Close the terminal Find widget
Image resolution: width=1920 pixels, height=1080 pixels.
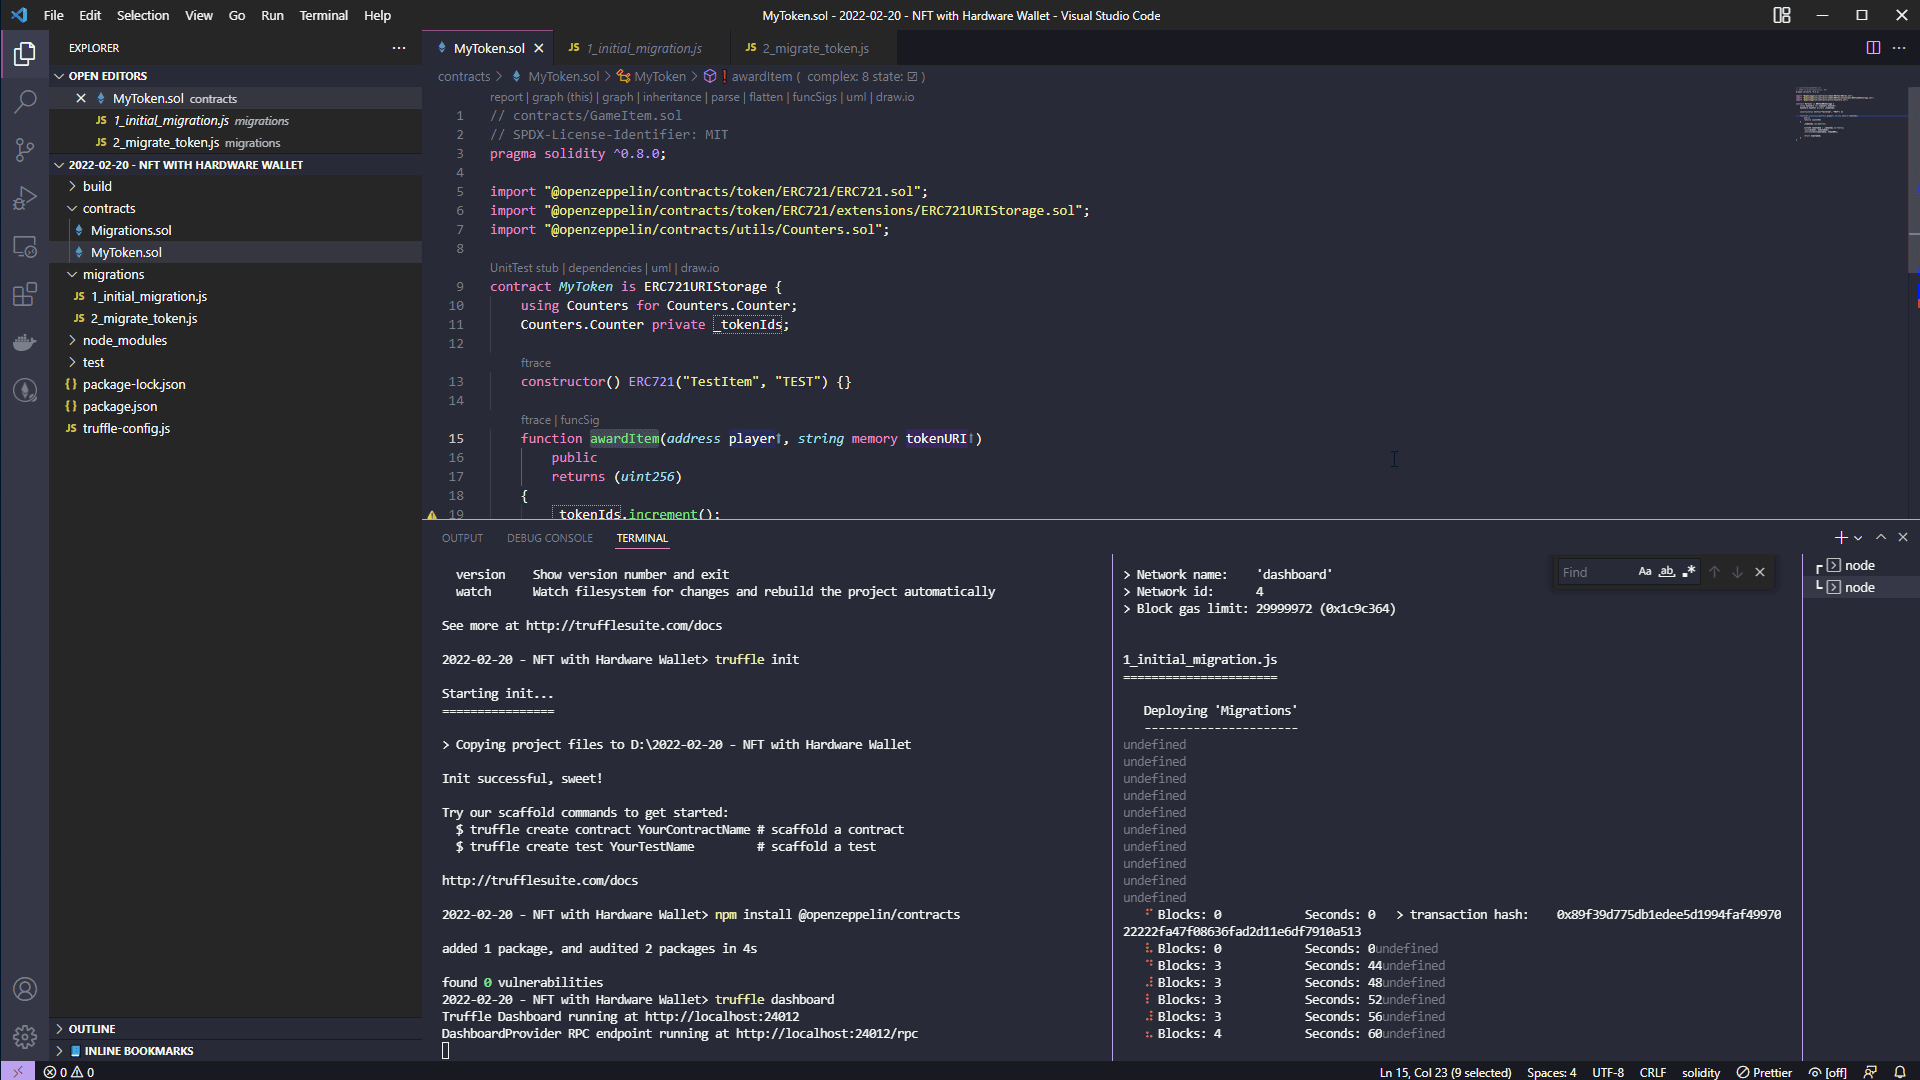point(1760,572)
